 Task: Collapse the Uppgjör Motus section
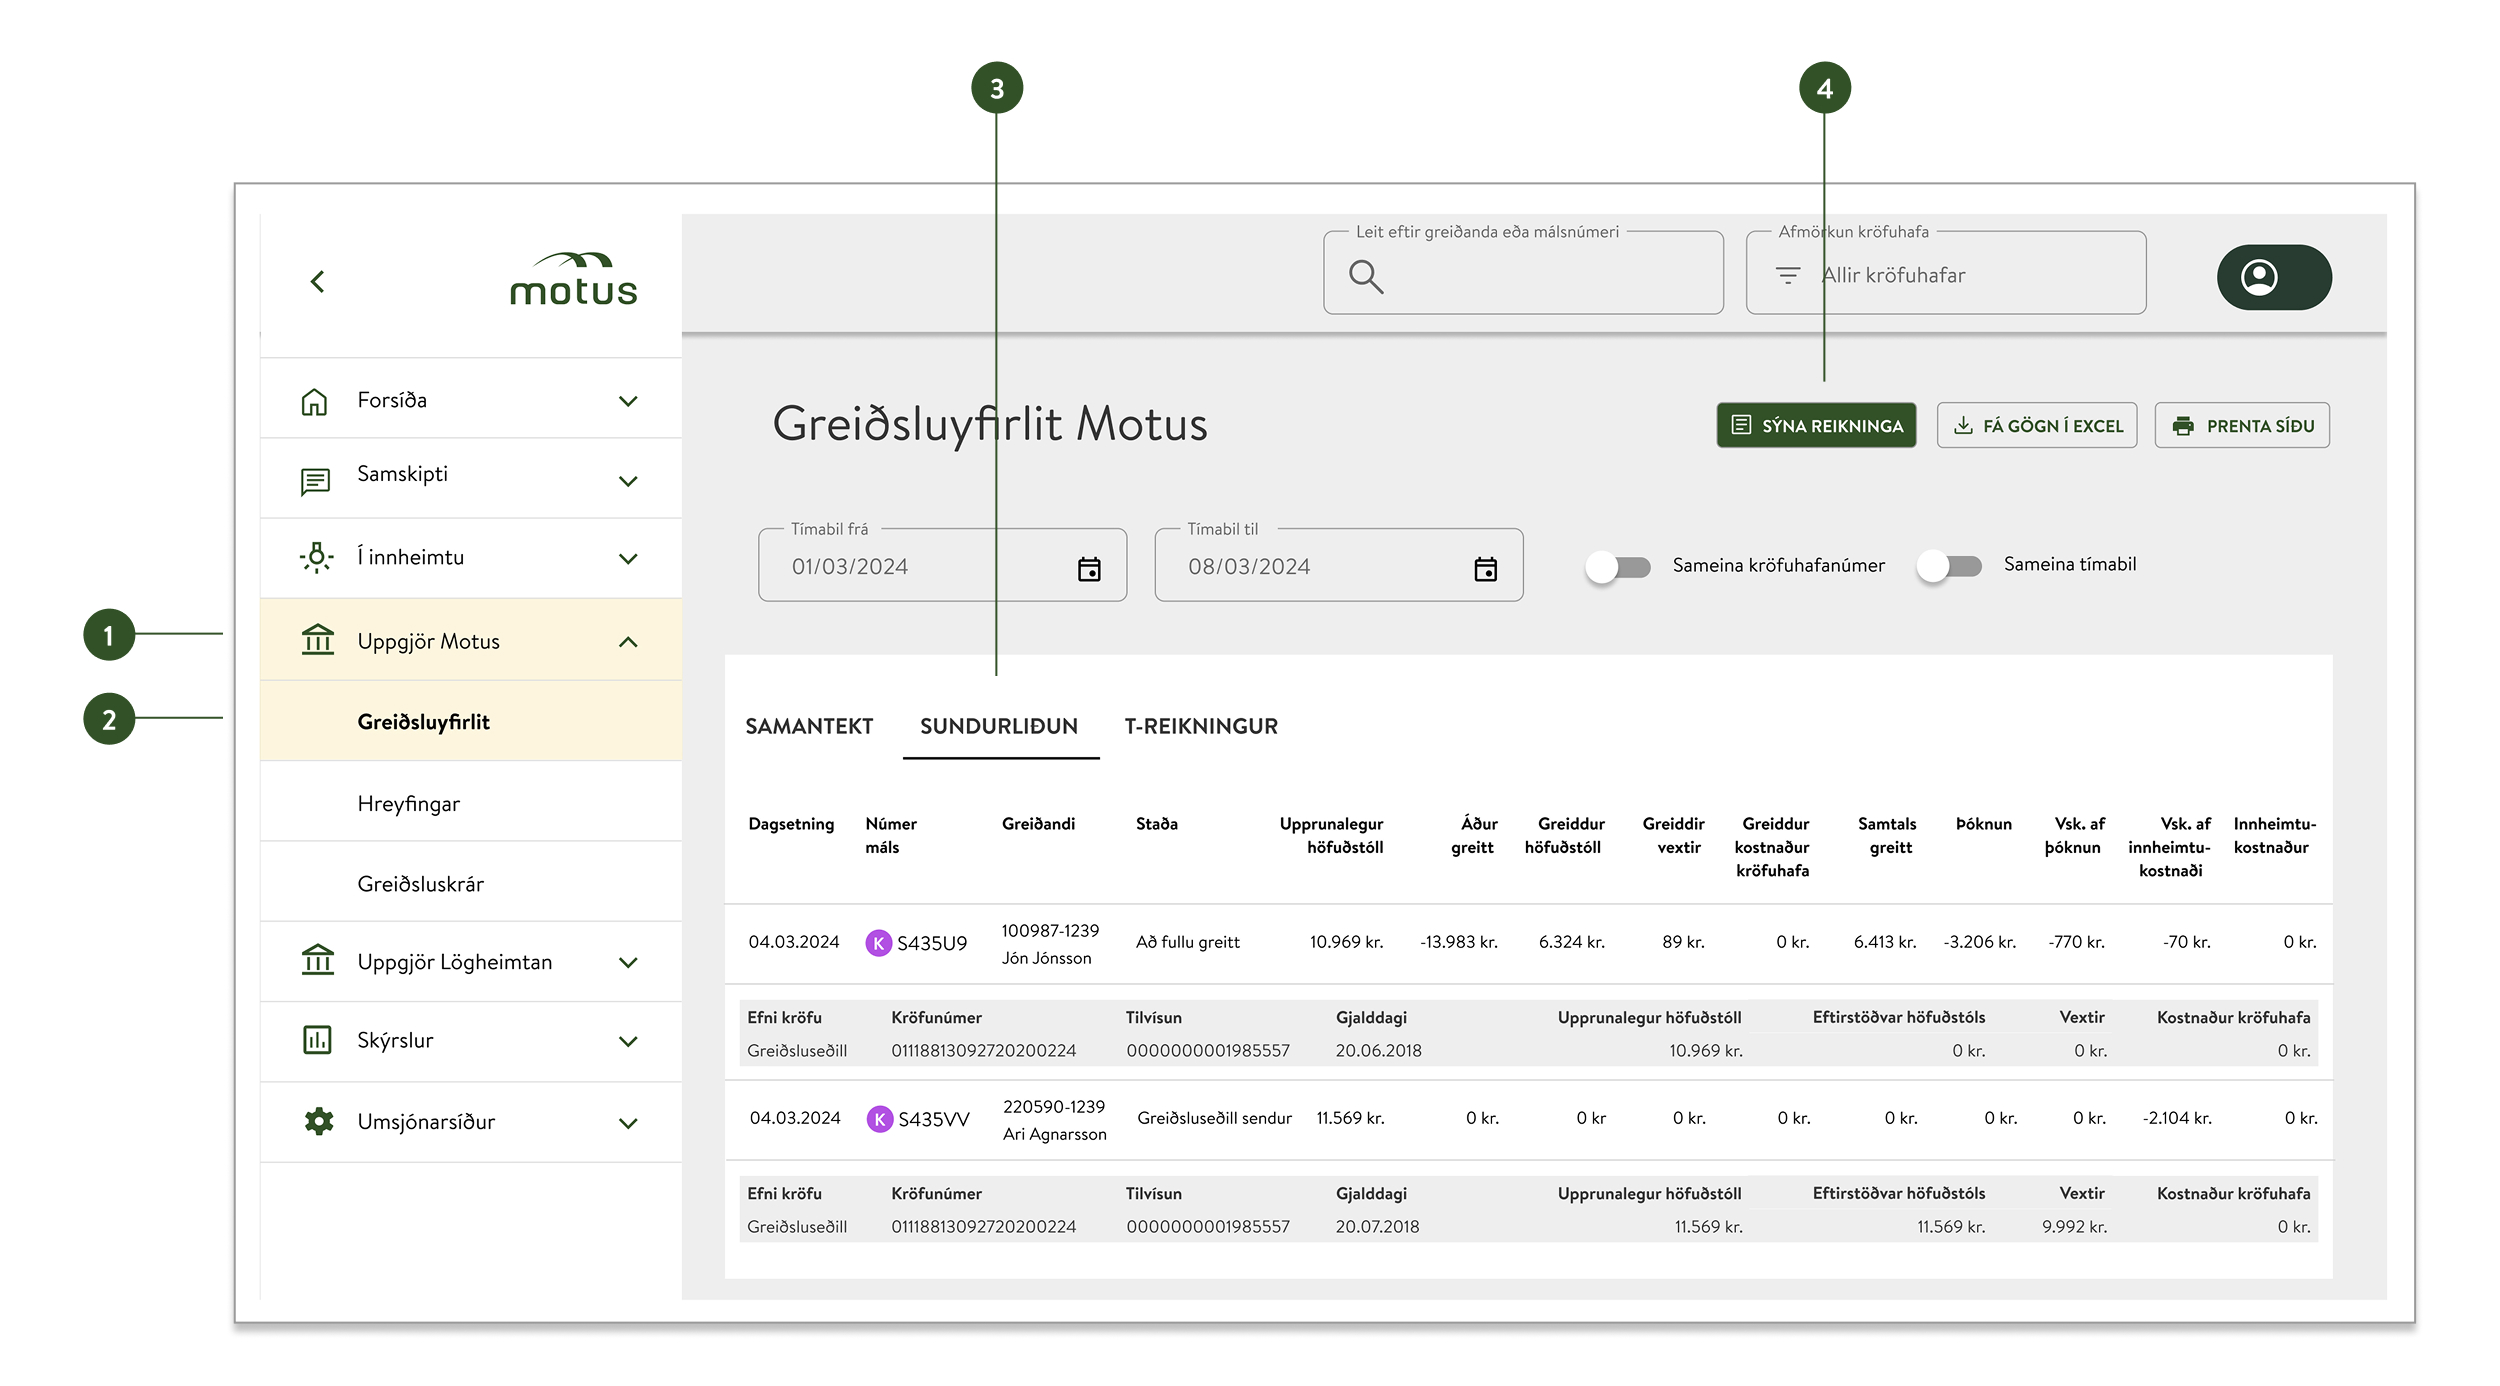coord(628,642)
